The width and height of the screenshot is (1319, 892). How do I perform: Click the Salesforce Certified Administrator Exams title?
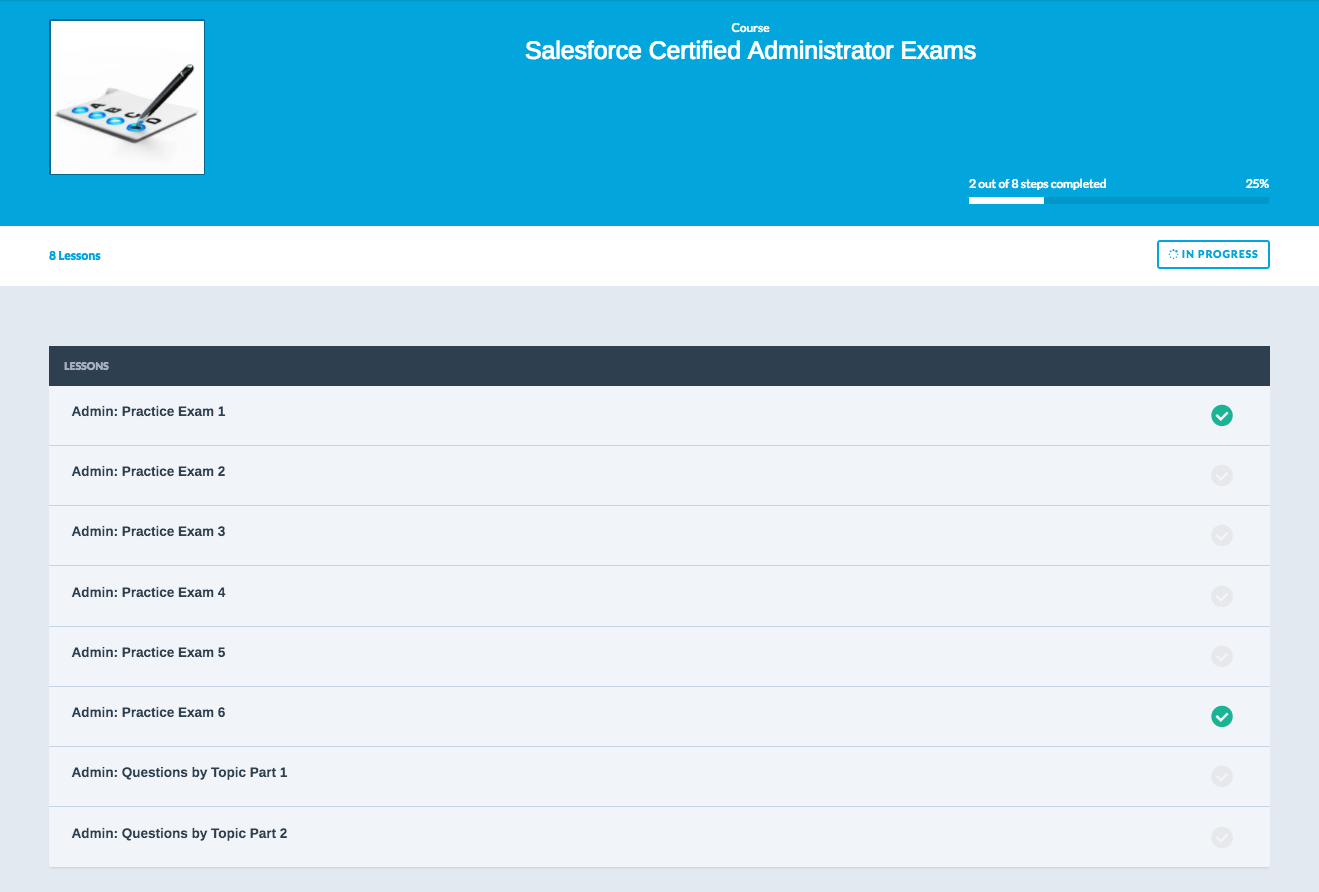click(750, 51)
